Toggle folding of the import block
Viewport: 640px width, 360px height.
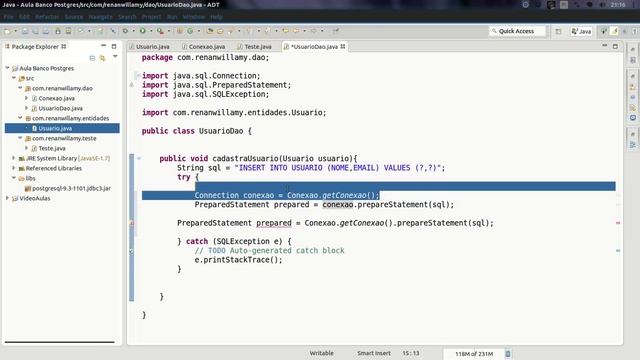coord(138,76)
